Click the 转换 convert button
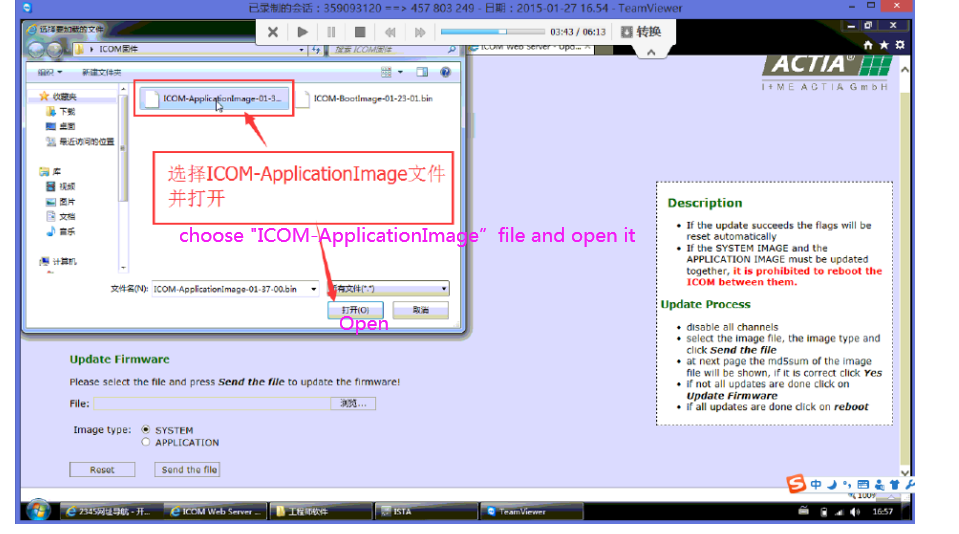 tap(642, 32)
